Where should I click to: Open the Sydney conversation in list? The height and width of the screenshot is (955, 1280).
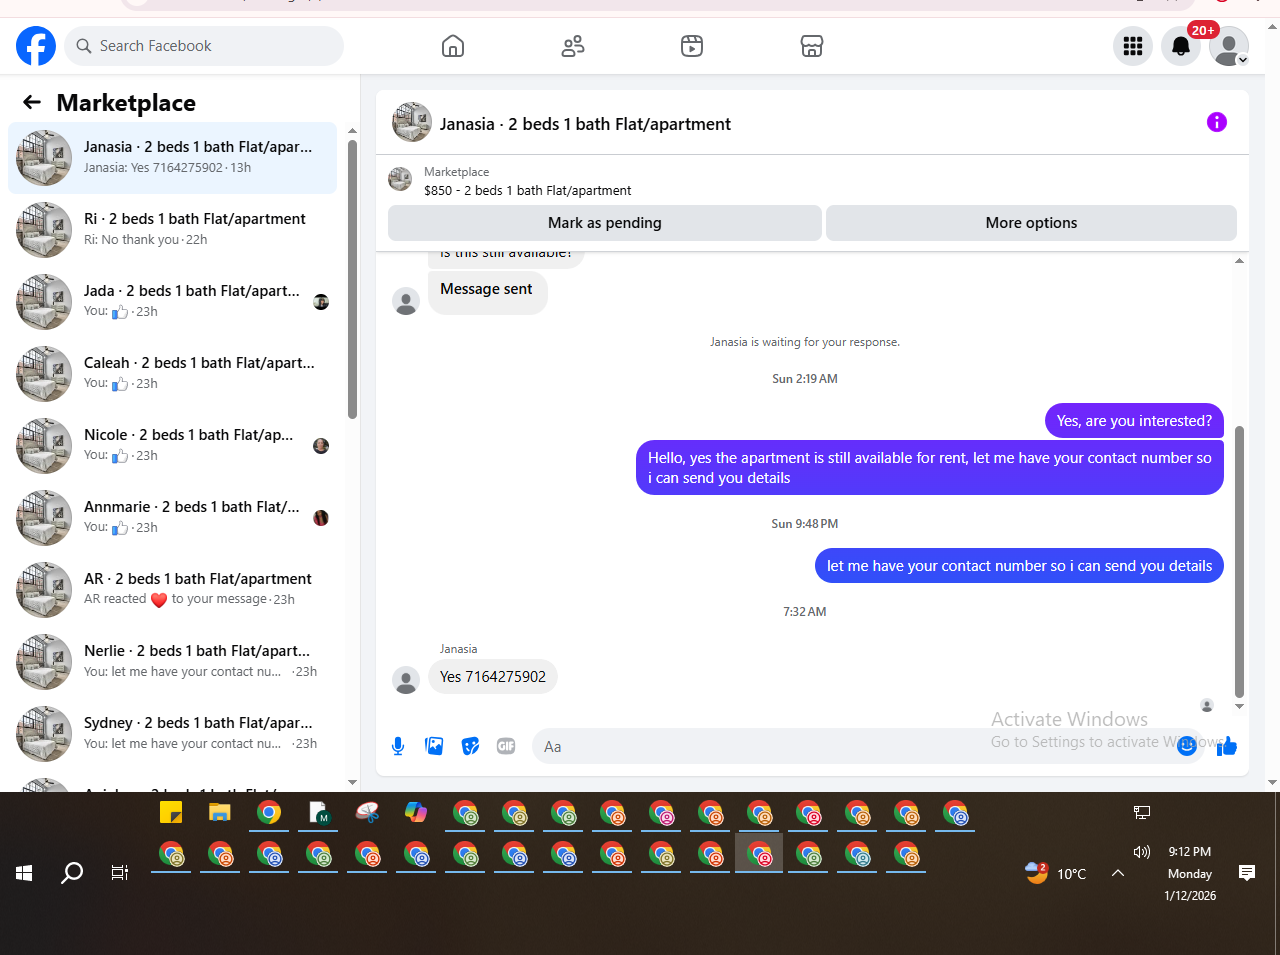(x=172, y=734)
